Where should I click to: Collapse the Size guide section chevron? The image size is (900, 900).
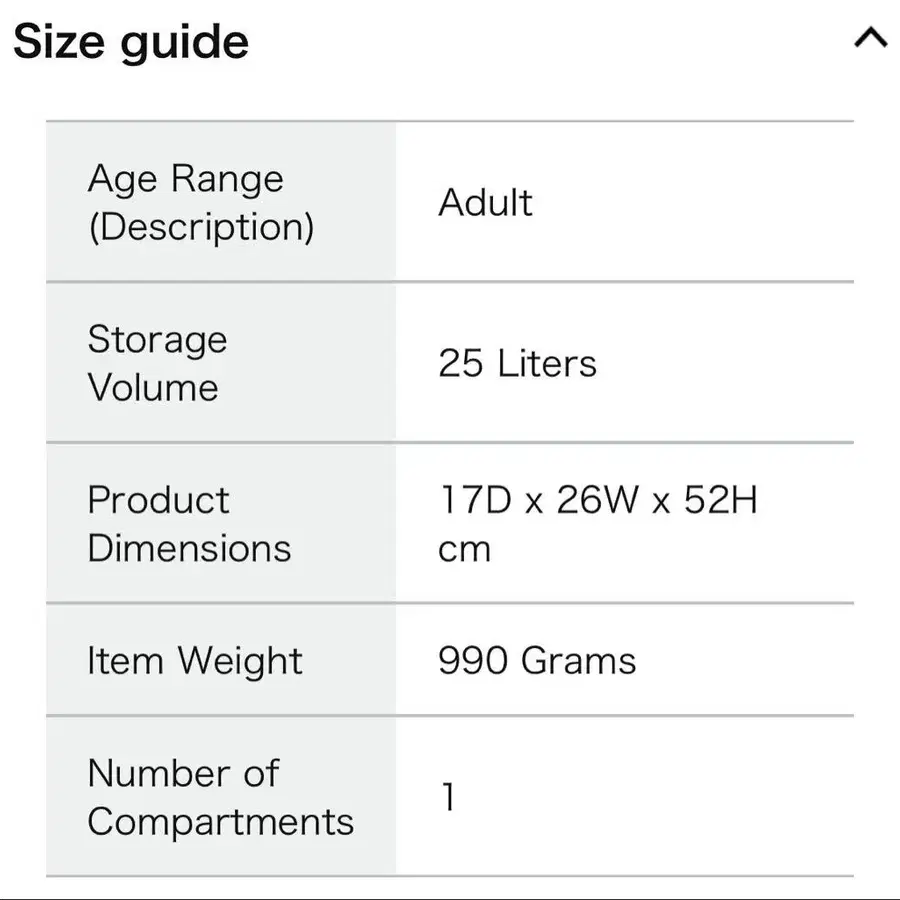pos(871,39)
